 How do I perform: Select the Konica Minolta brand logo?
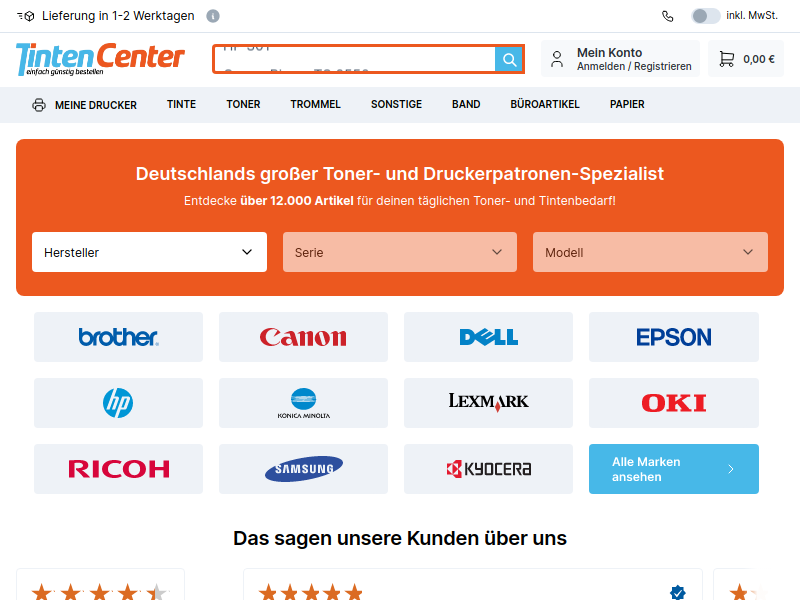coord(303,403)
